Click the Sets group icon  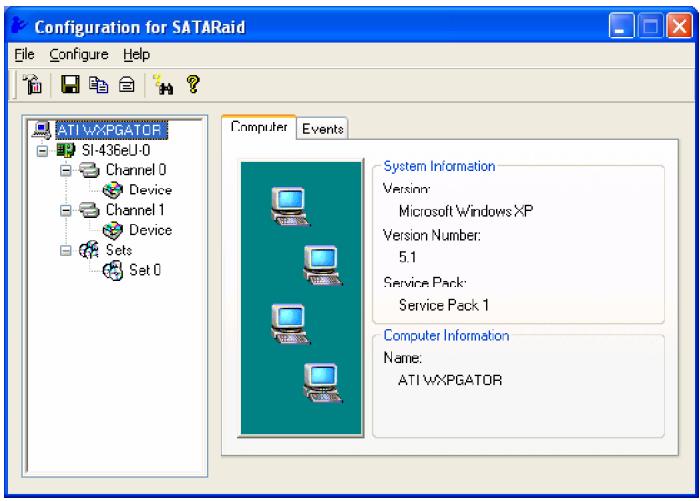tap(89, 250)
